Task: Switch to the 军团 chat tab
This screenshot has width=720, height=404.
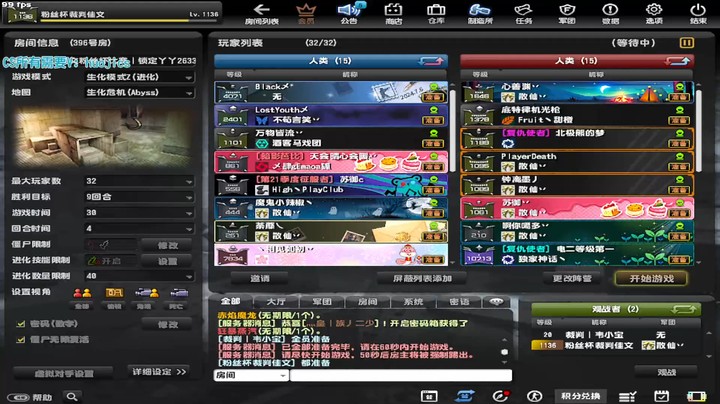Action: coord(322,302)
